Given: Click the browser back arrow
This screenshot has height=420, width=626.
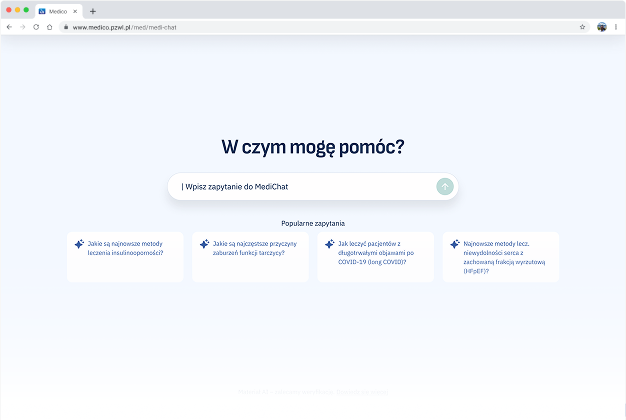Looking at the screenshot, I should click(x=10, y=27).
